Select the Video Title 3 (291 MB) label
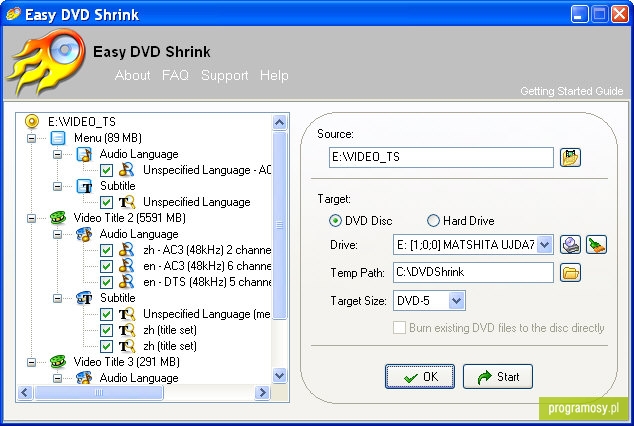Screen dimensions: 634x426 click(127, 362)
